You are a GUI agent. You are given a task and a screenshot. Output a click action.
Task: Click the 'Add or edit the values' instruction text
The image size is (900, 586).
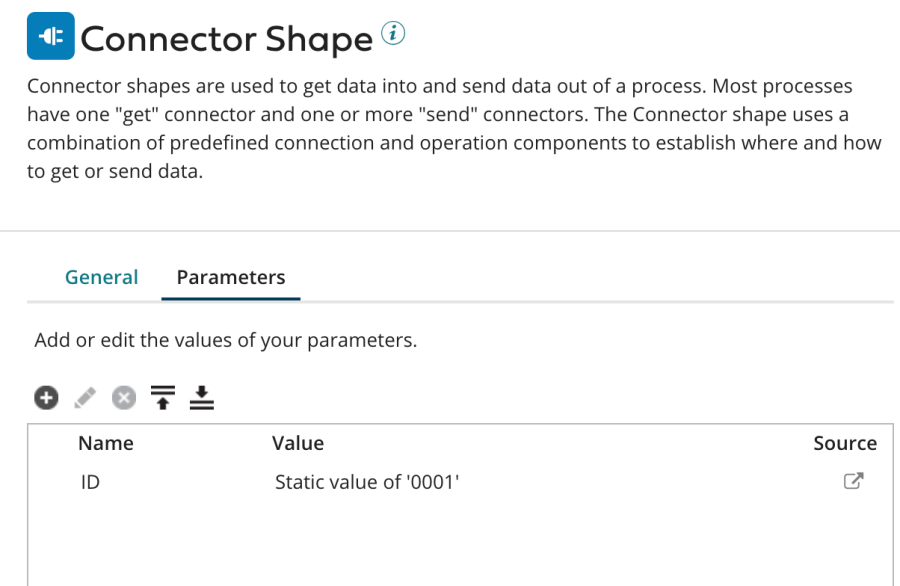[225, 340]
